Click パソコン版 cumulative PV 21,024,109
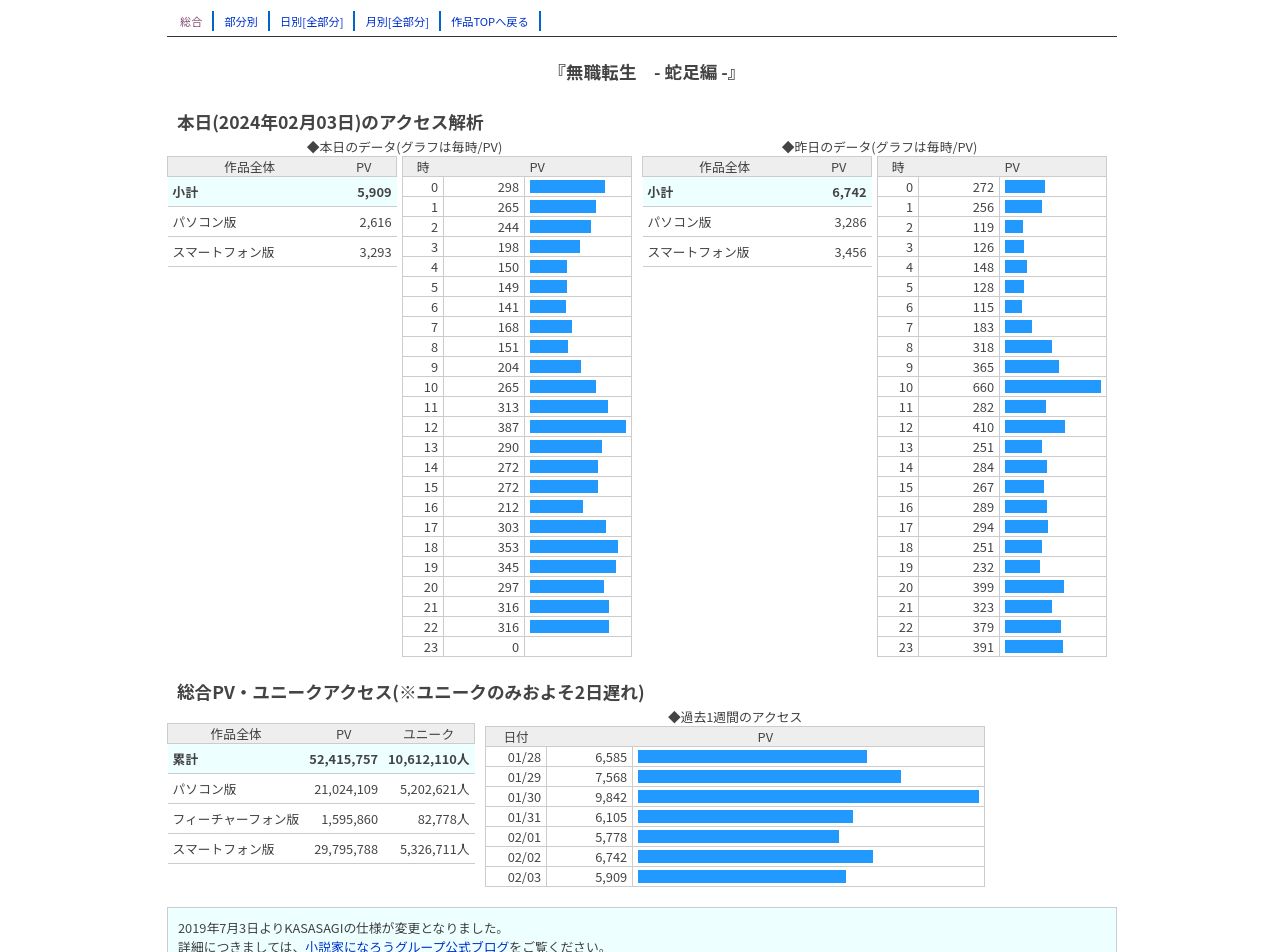The height and width of the screenshot is (952, 1284). tap(346, 789)
